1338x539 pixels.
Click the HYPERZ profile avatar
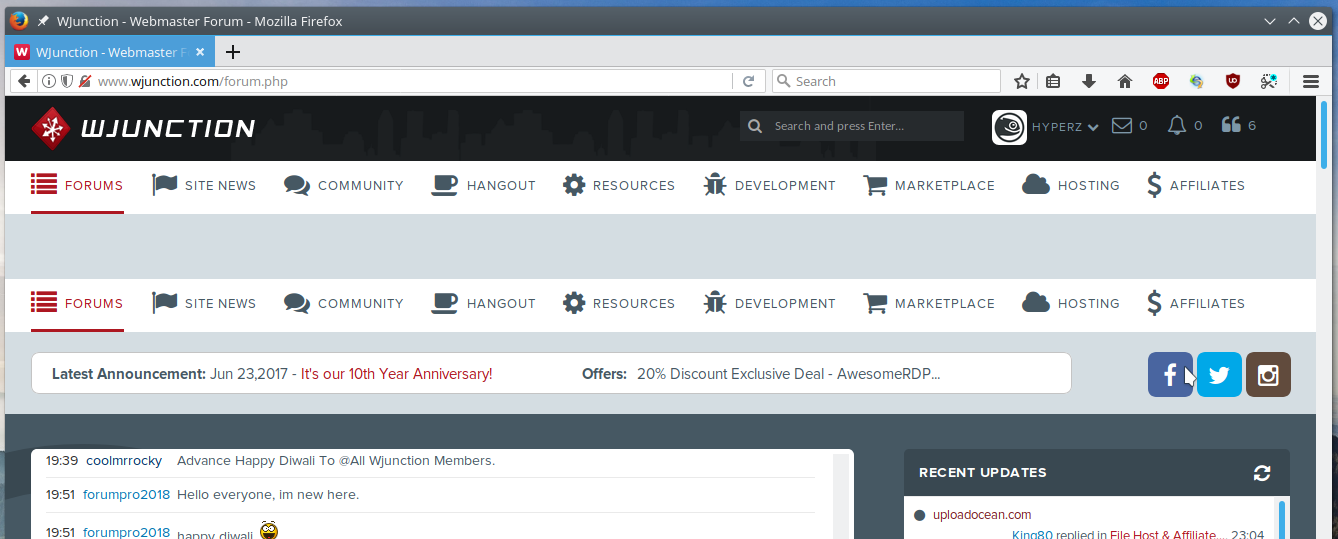click(1009, 127)
